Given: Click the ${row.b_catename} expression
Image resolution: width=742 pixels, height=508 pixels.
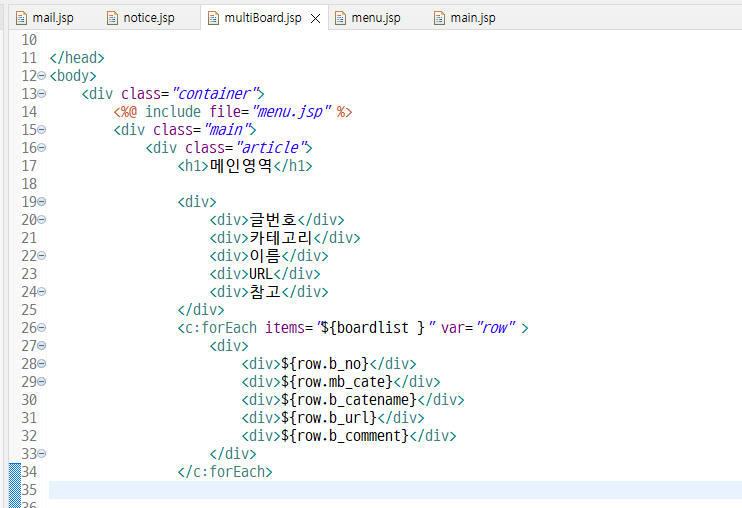Looking at the screenshot, I should [x=349, y=400].
